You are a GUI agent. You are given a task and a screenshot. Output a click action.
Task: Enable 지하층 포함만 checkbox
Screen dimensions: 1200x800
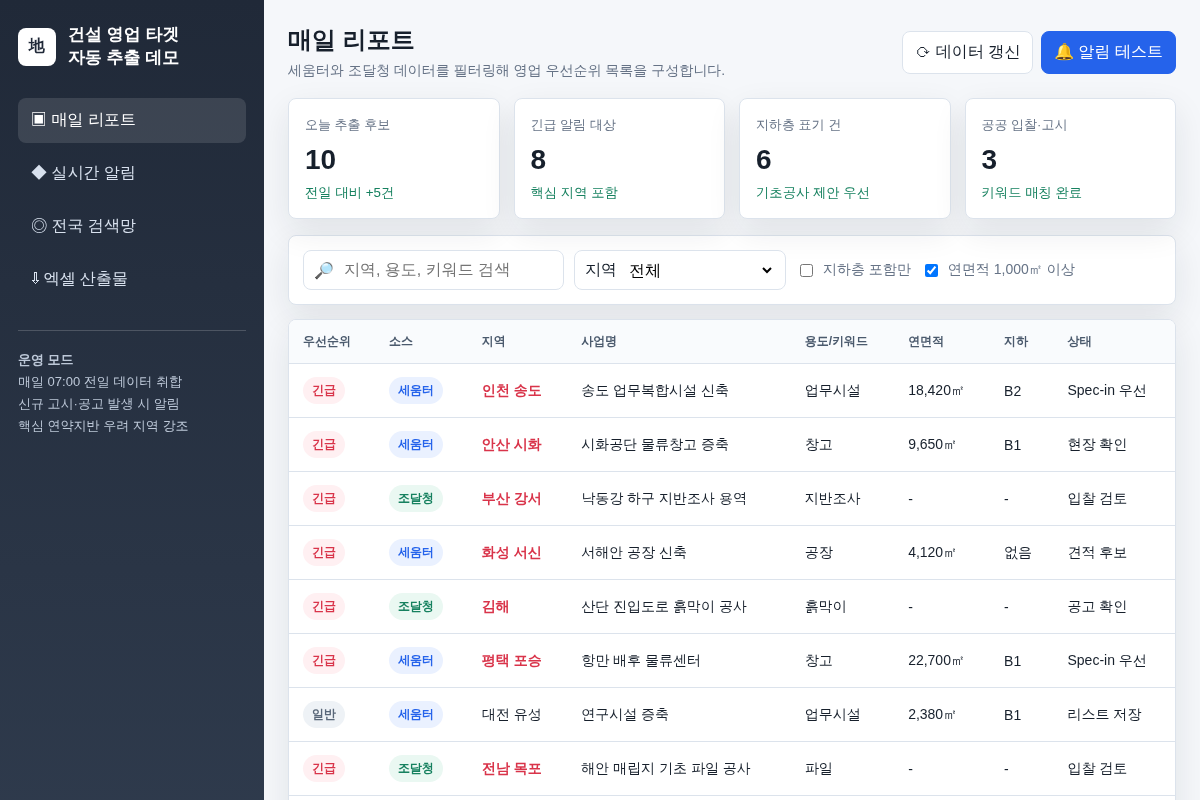[x=806, y=270]
